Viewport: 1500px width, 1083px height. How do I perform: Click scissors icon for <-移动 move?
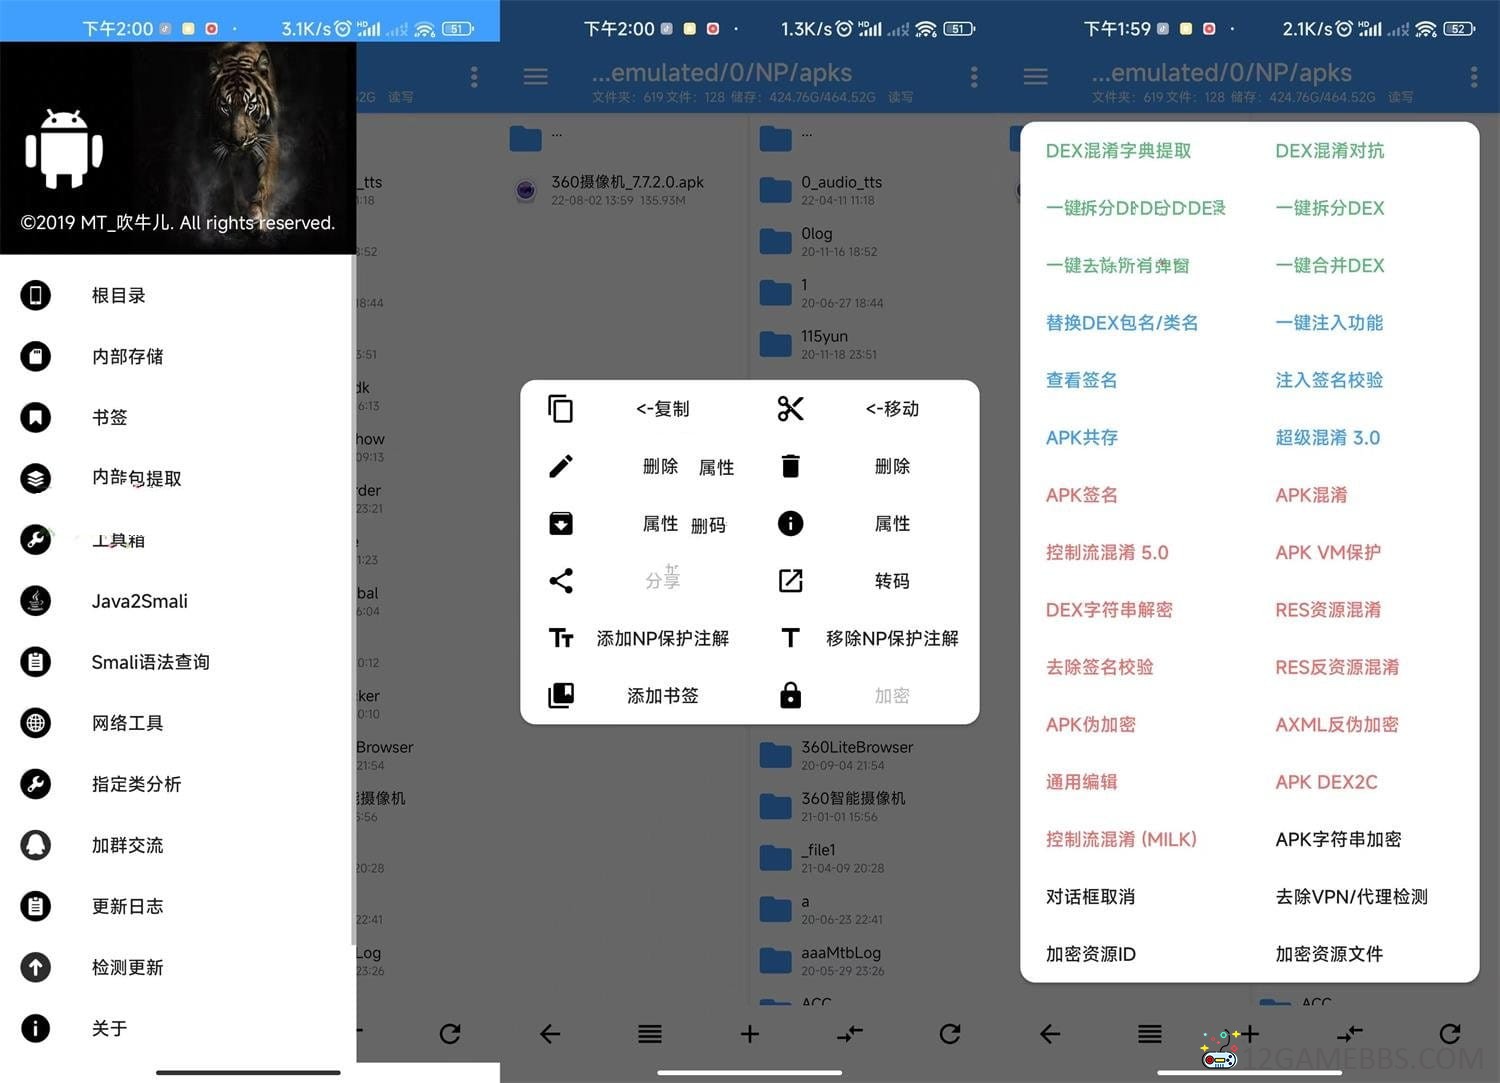[x=790, y=409]
